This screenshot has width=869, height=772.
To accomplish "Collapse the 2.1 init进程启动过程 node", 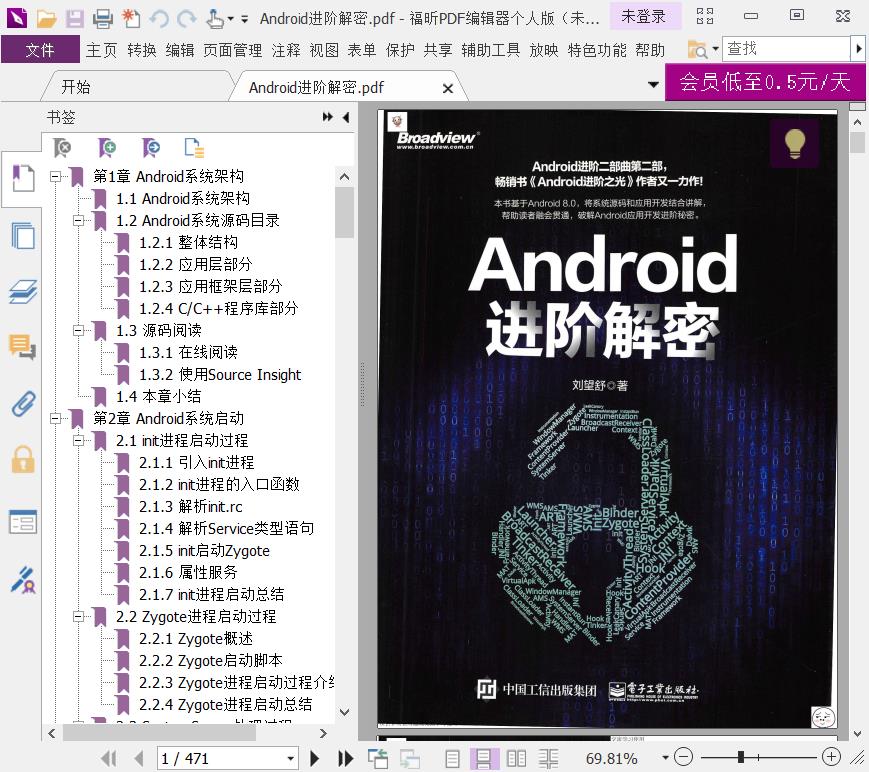I will coord(79,441).
